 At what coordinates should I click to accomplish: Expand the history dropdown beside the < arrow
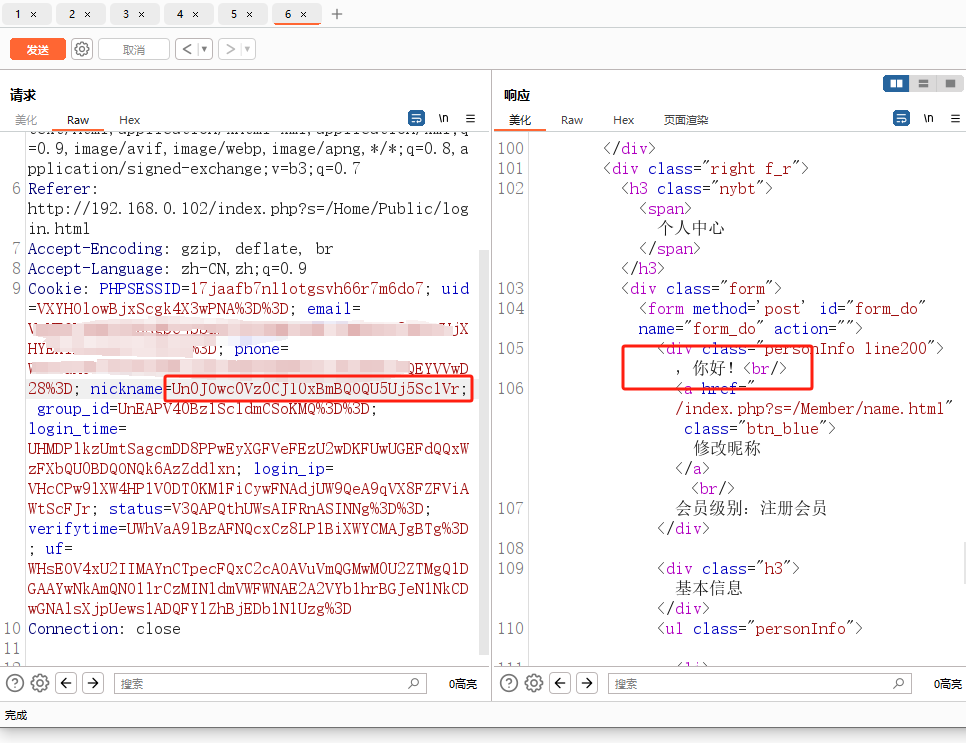coord(205,49)
